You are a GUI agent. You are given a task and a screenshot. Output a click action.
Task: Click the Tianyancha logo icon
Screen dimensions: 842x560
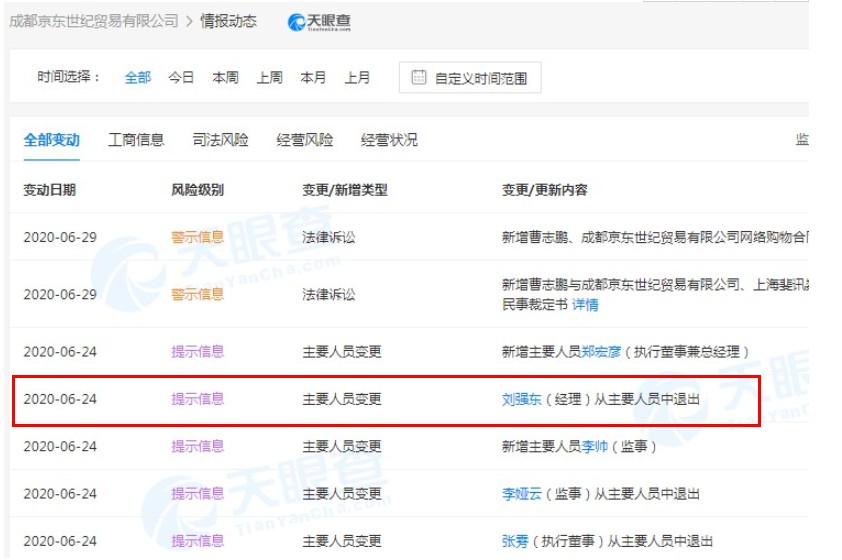pyautogui.click(x=296, y=22)
